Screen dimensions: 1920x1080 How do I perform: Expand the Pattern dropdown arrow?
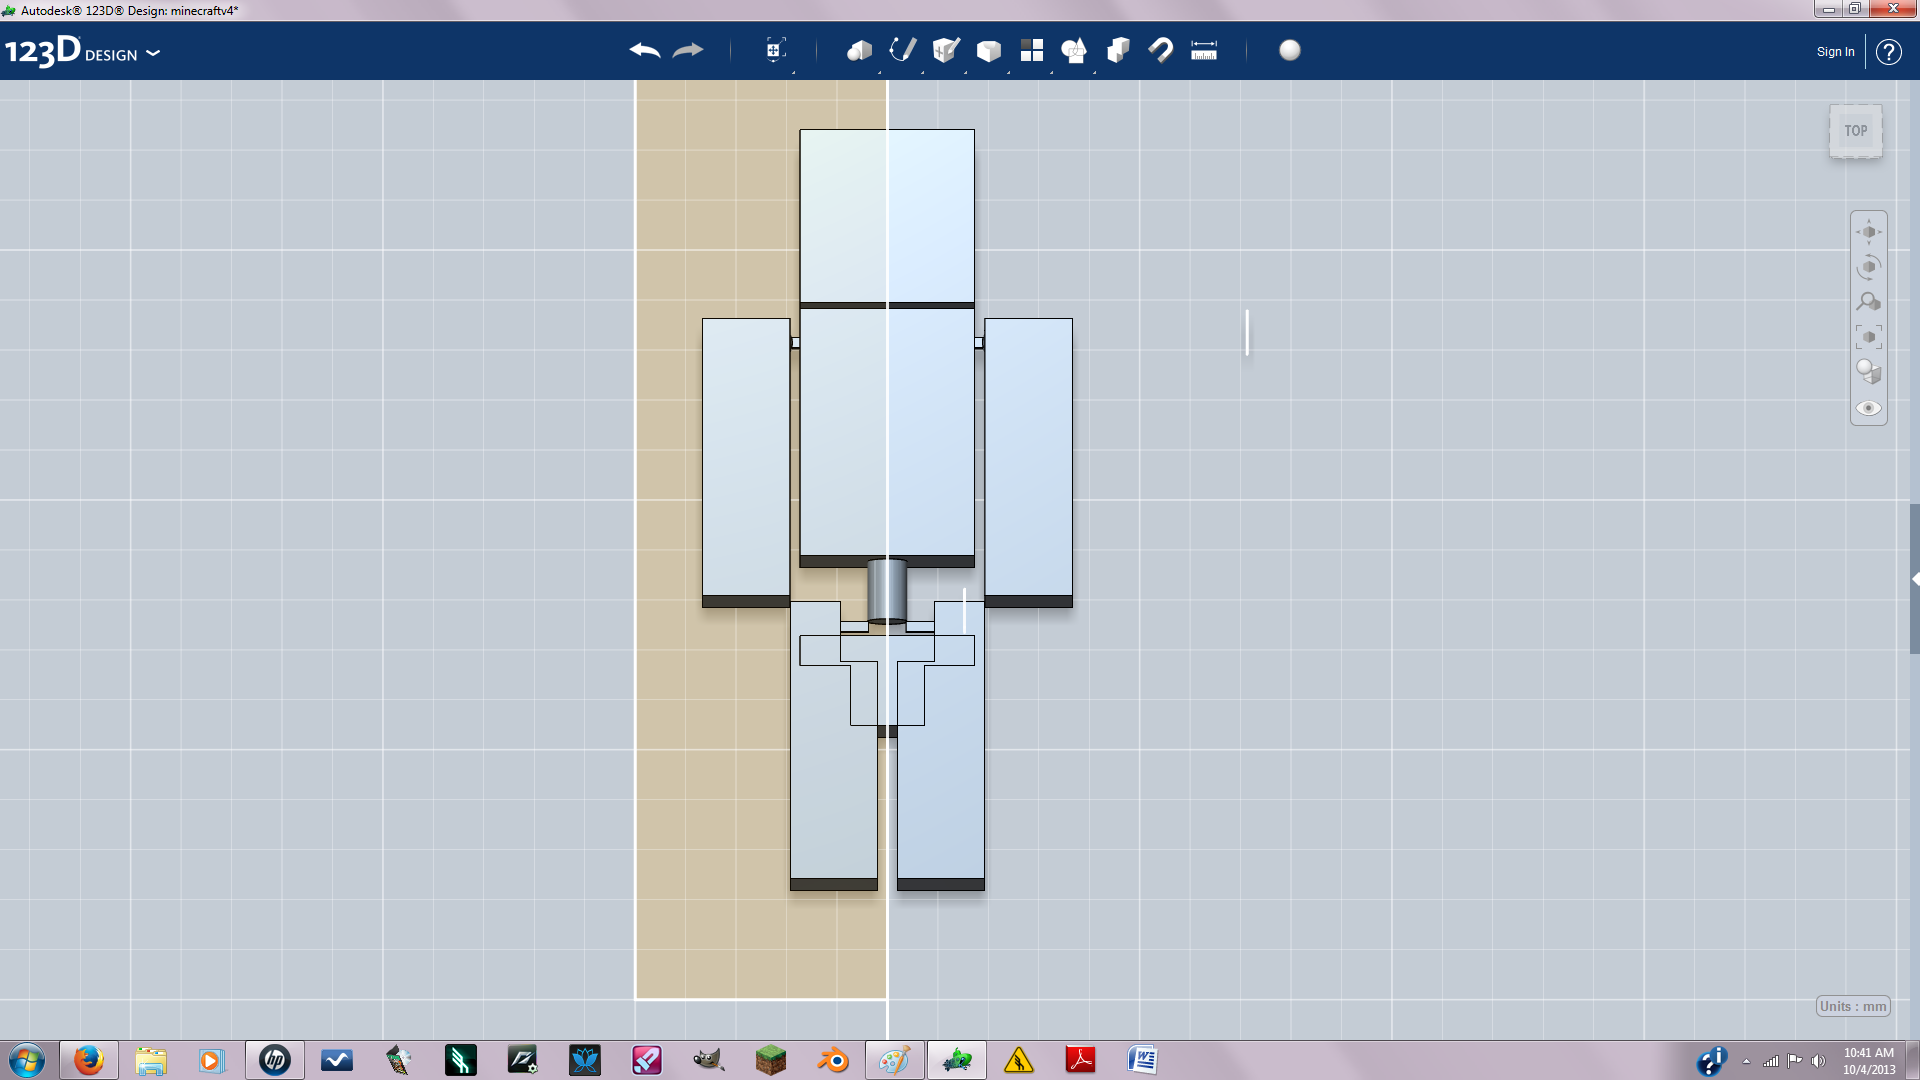pyautogui.click(x=1051, y=71)
